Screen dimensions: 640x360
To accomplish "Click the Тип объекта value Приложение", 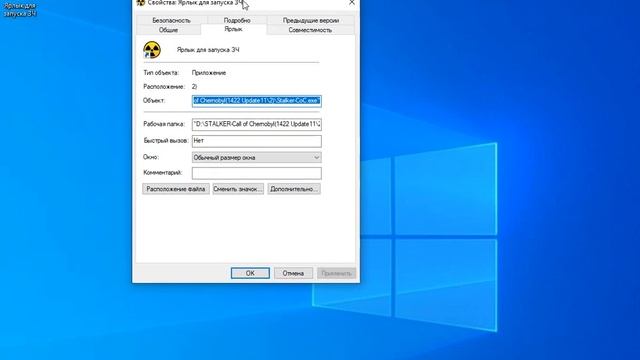I will point(209,73).
